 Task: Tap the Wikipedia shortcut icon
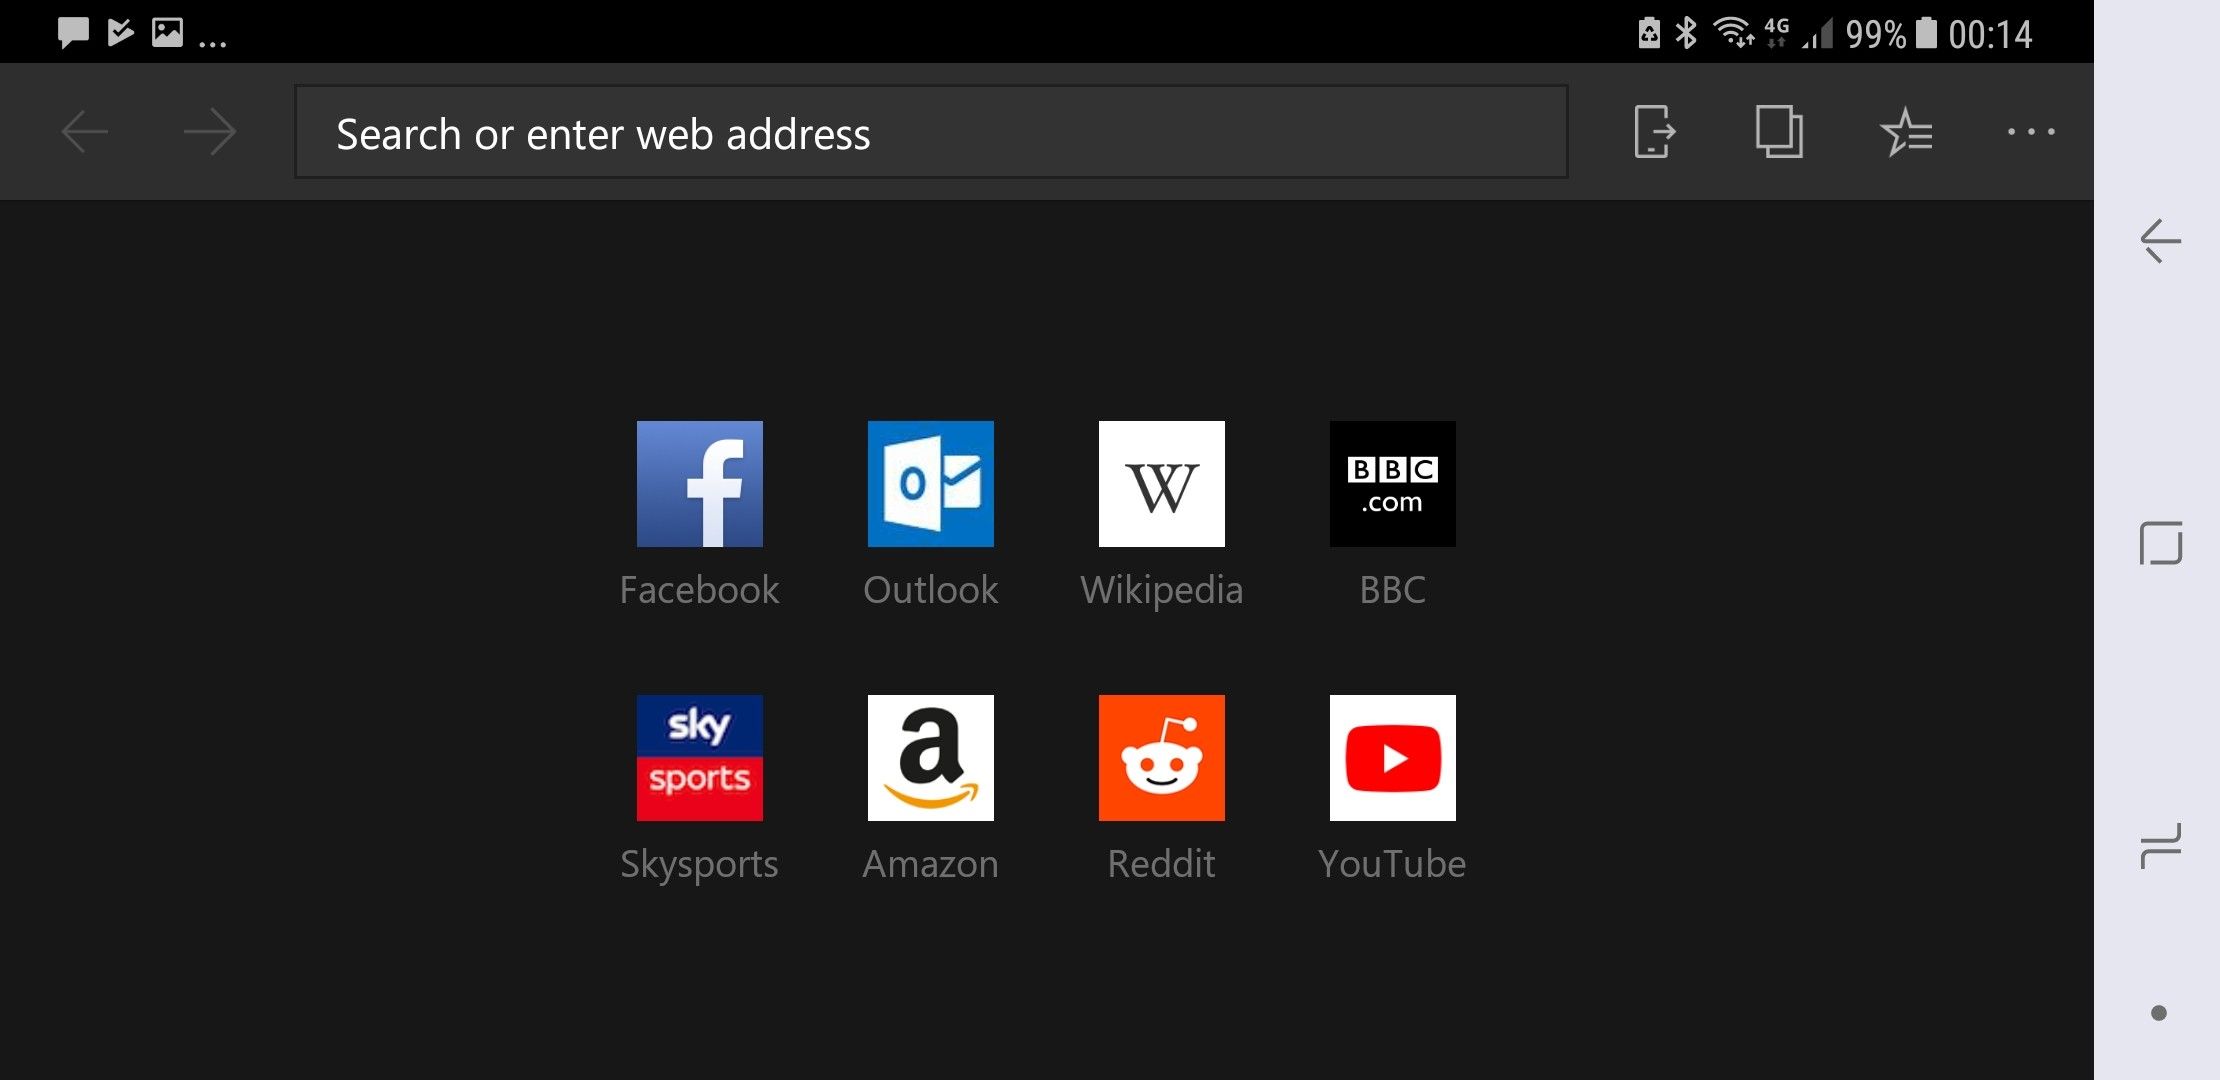(1161, 484)
